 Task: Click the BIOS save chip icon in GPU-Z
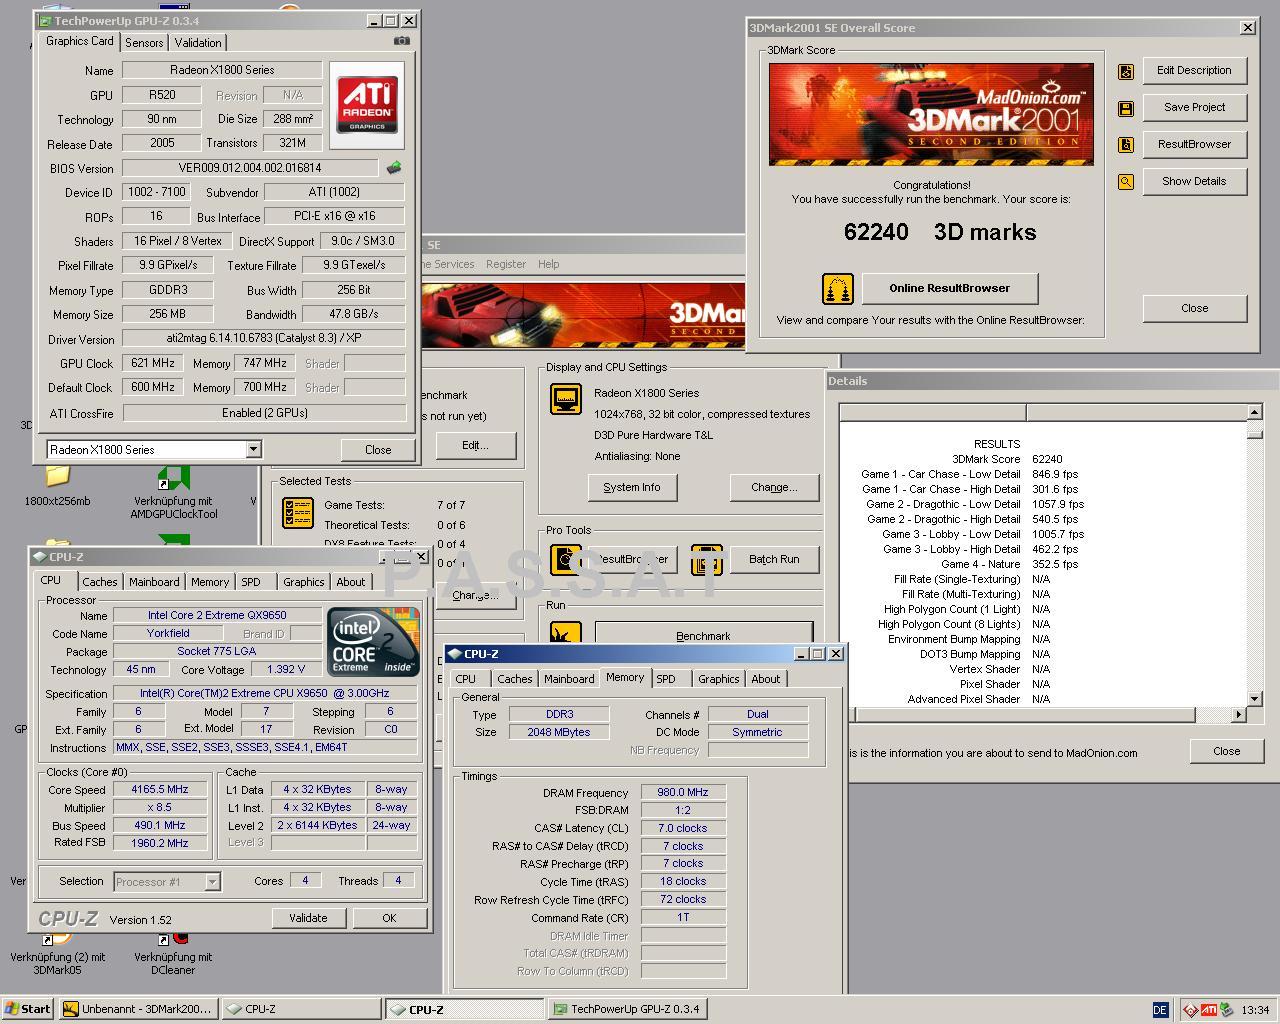(394, 168)
